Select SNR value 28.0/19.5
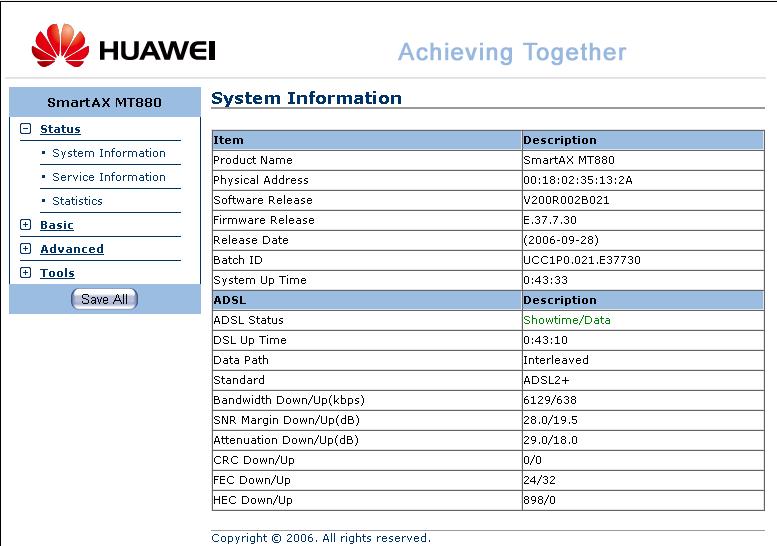This screenshot has width=777, height=546. [551, 420]
